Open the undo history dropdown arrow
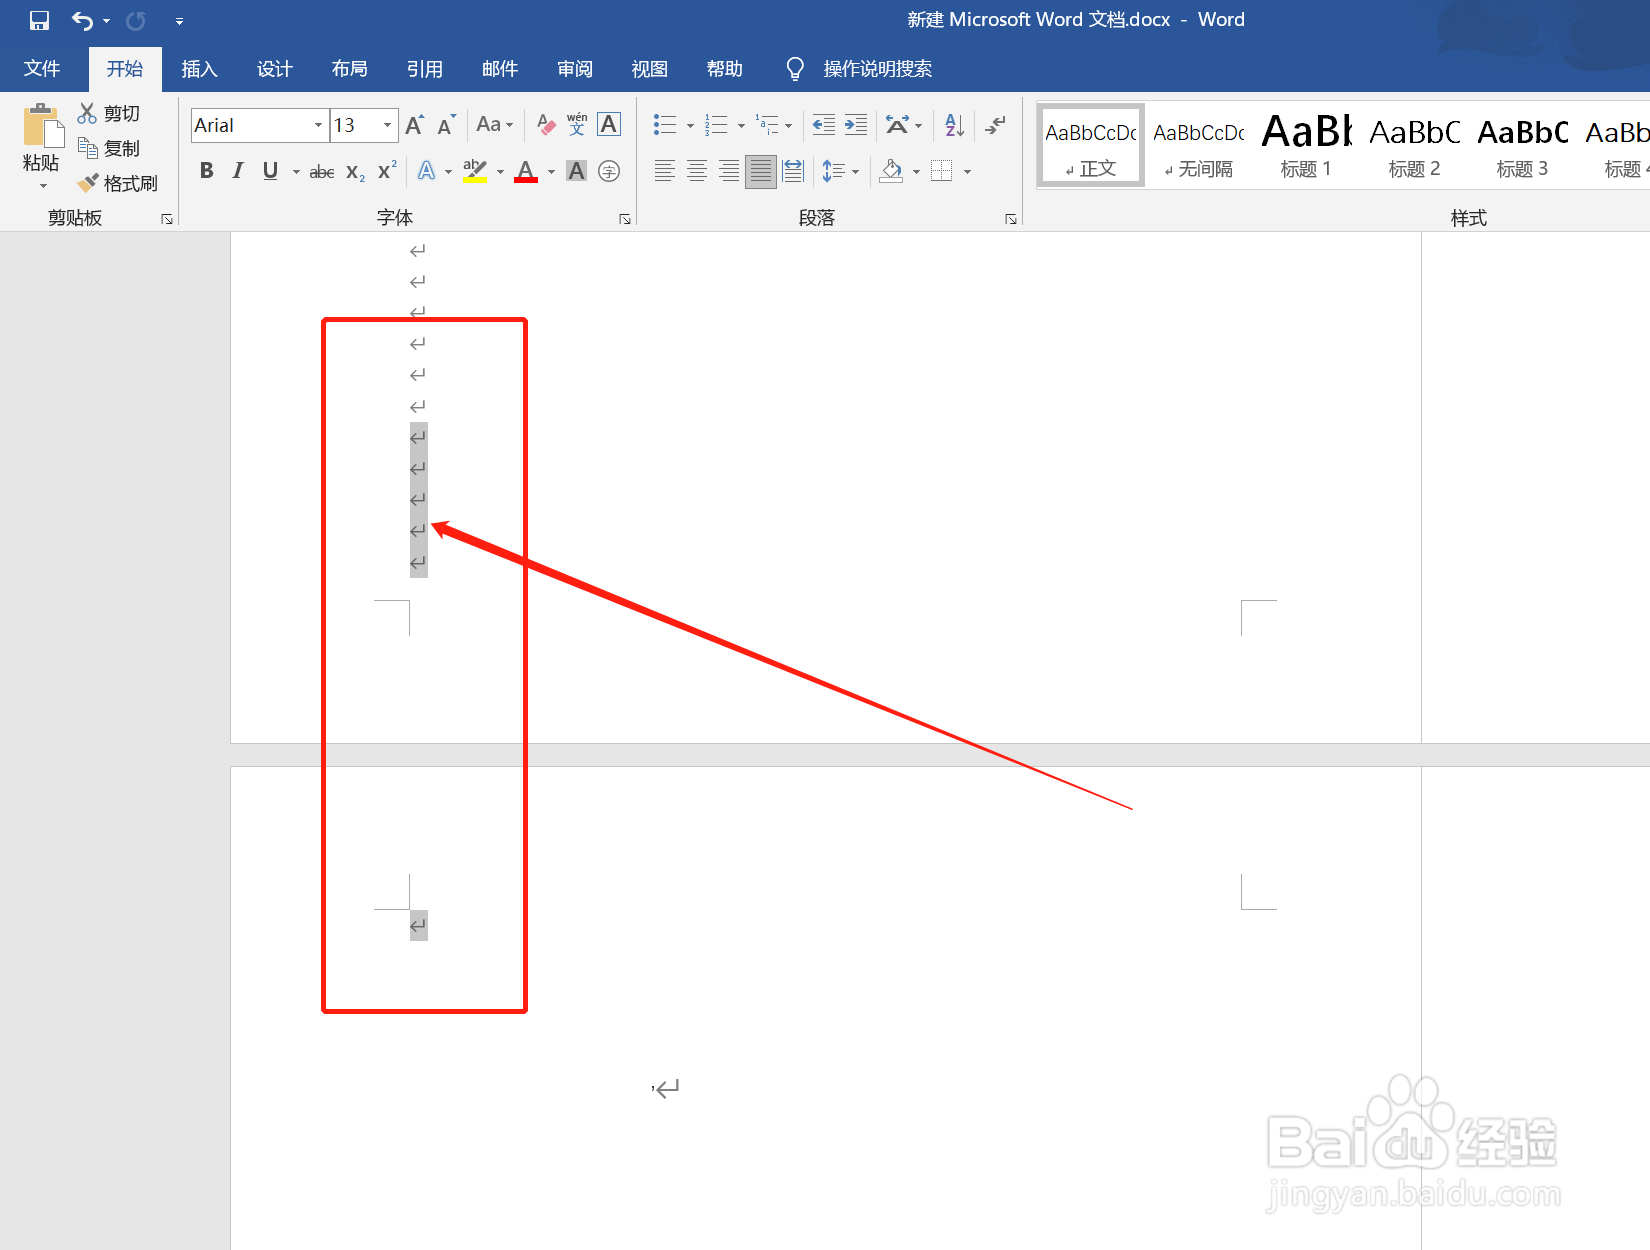 point(106,21)
